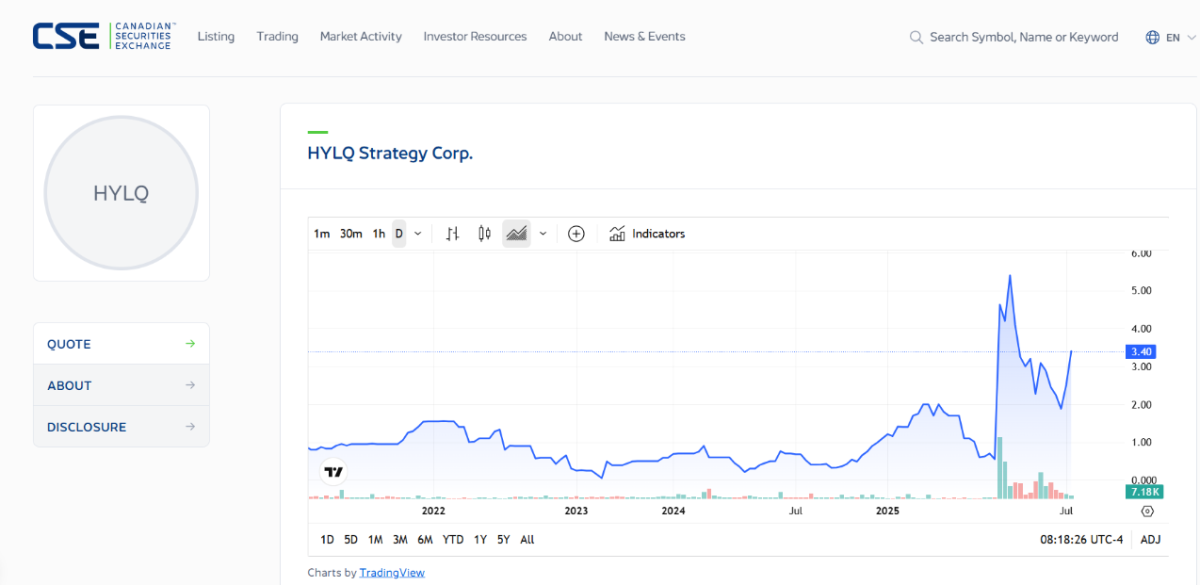Click the 3.40 current price label
The image size is (1200, 585).
click(1141, 352)
